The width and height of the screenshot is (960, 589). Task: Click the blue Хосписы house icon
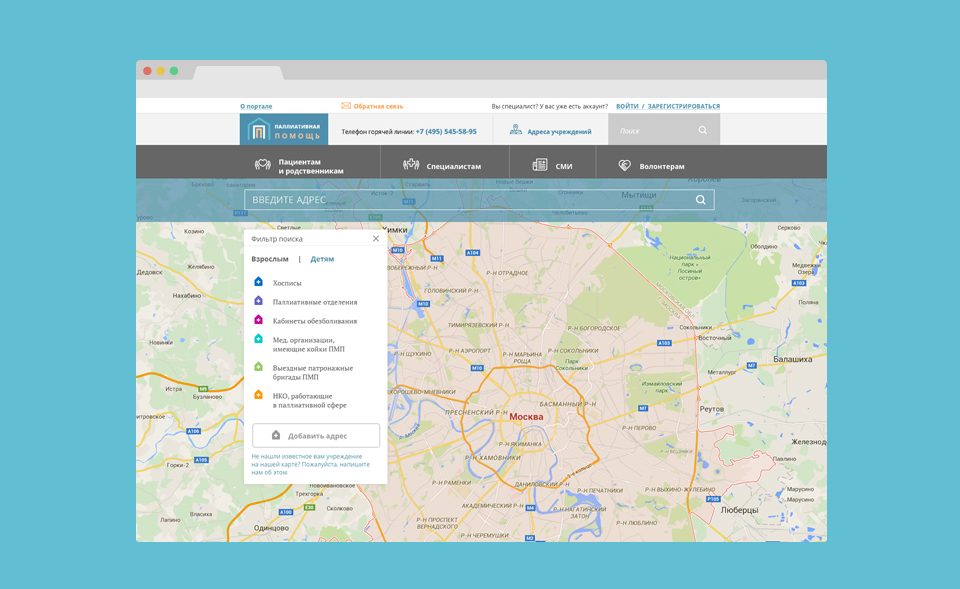[x=258, y=282]
